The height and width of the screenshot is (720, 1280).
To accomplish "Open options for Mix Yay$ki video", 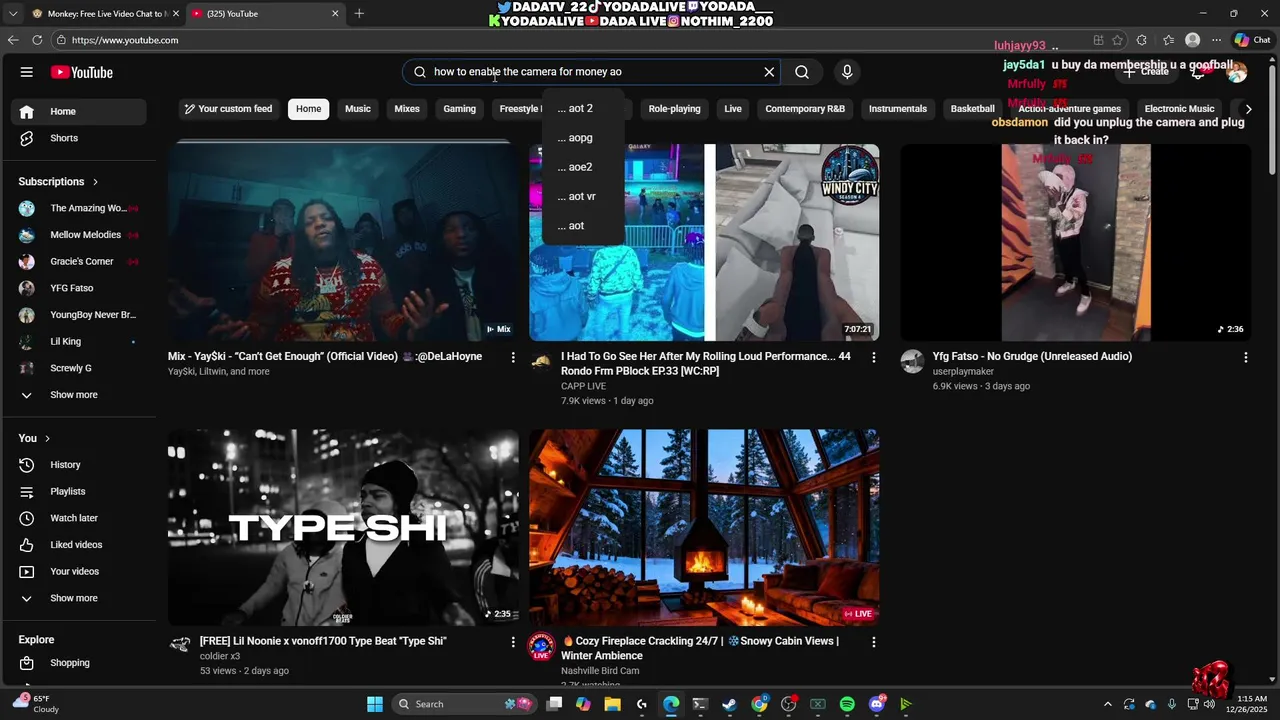I will pyautogui.click(x=513, y=357).
